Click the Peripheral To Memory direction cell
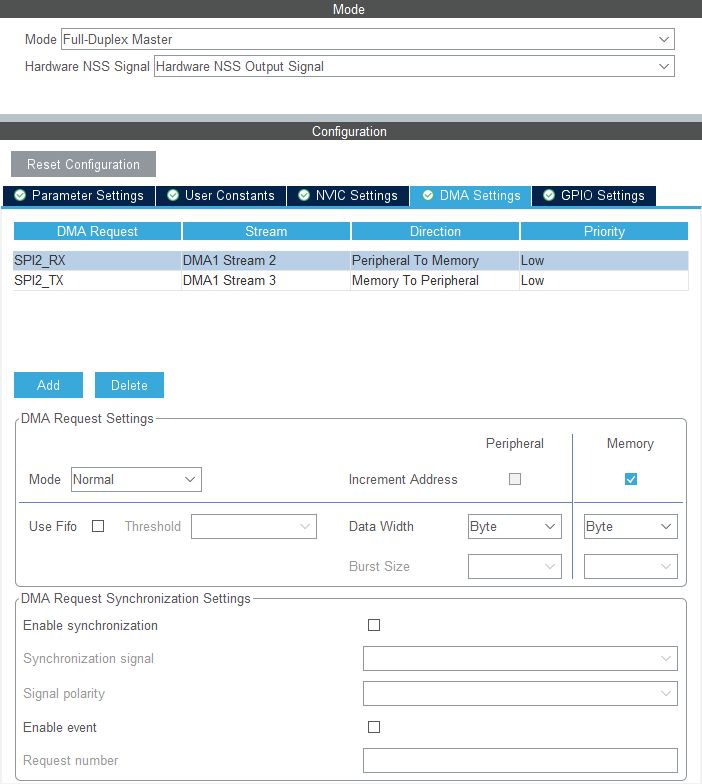 pos(434,260)
